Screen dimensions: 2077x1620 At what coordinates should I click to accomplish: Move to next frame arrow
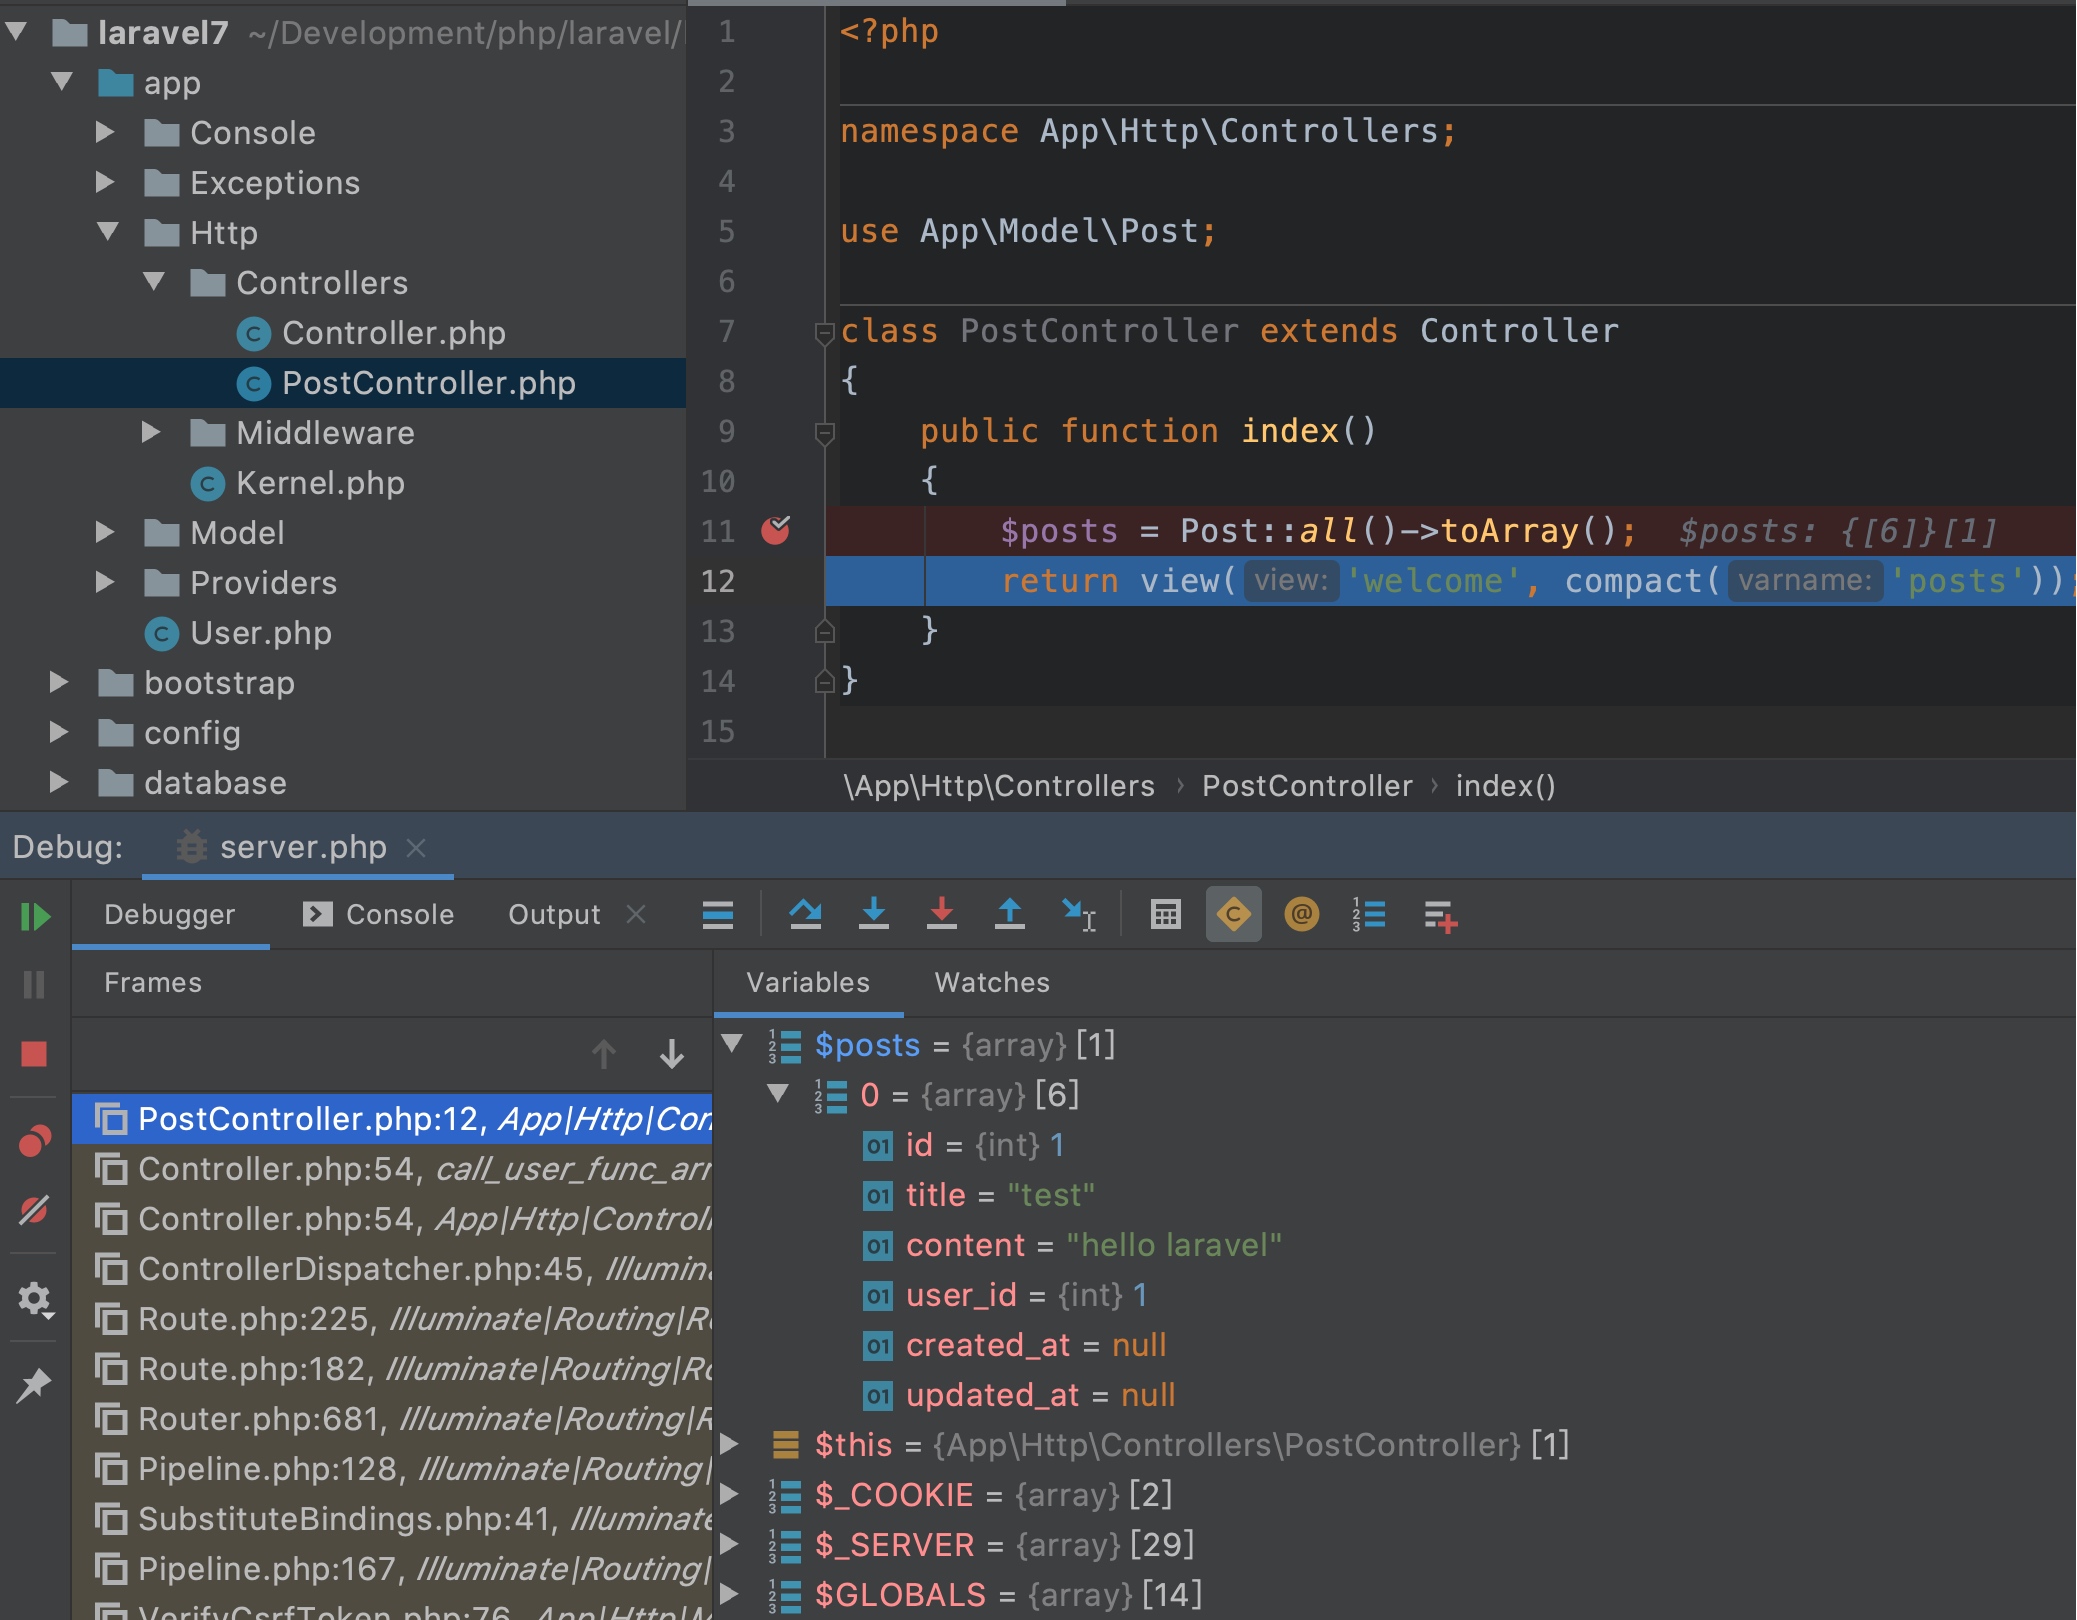point(672,1054)
